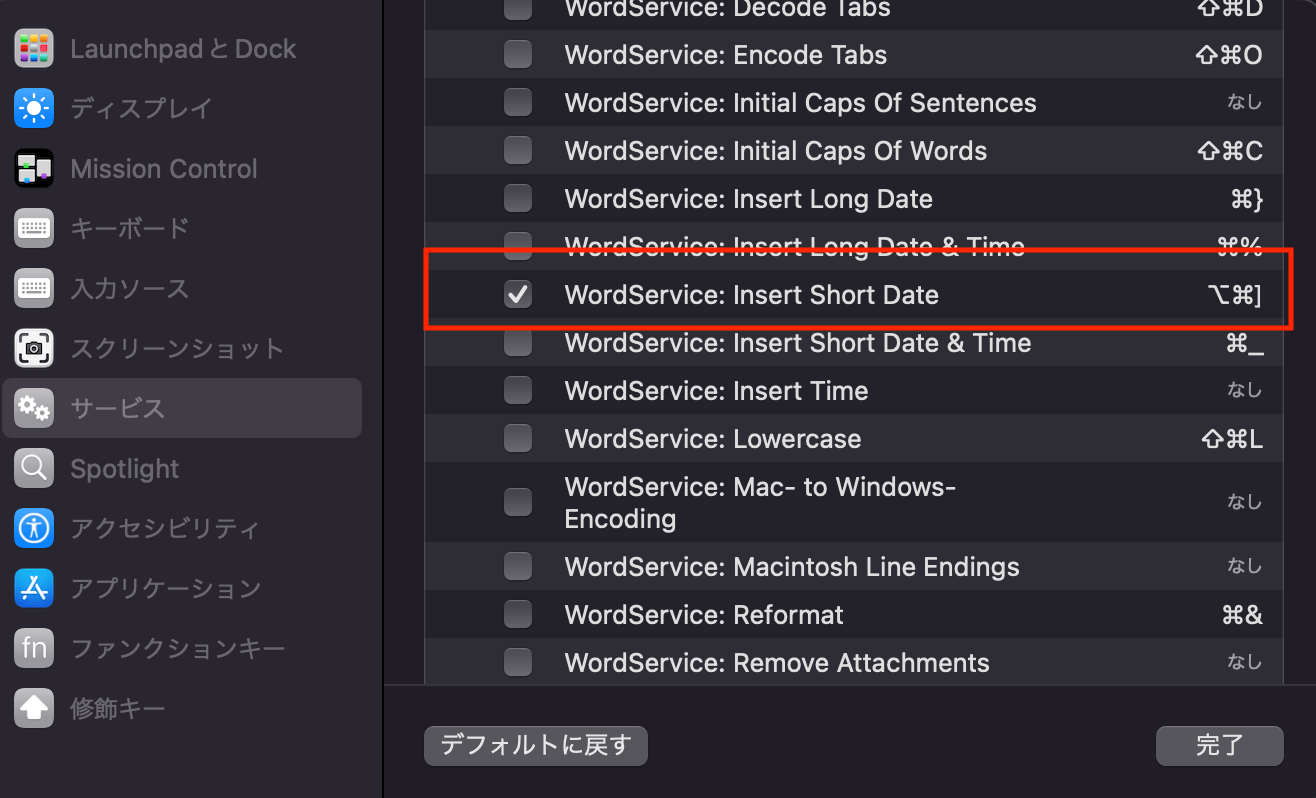Check WordService: Lowercase checkbox

coord(518,439)
